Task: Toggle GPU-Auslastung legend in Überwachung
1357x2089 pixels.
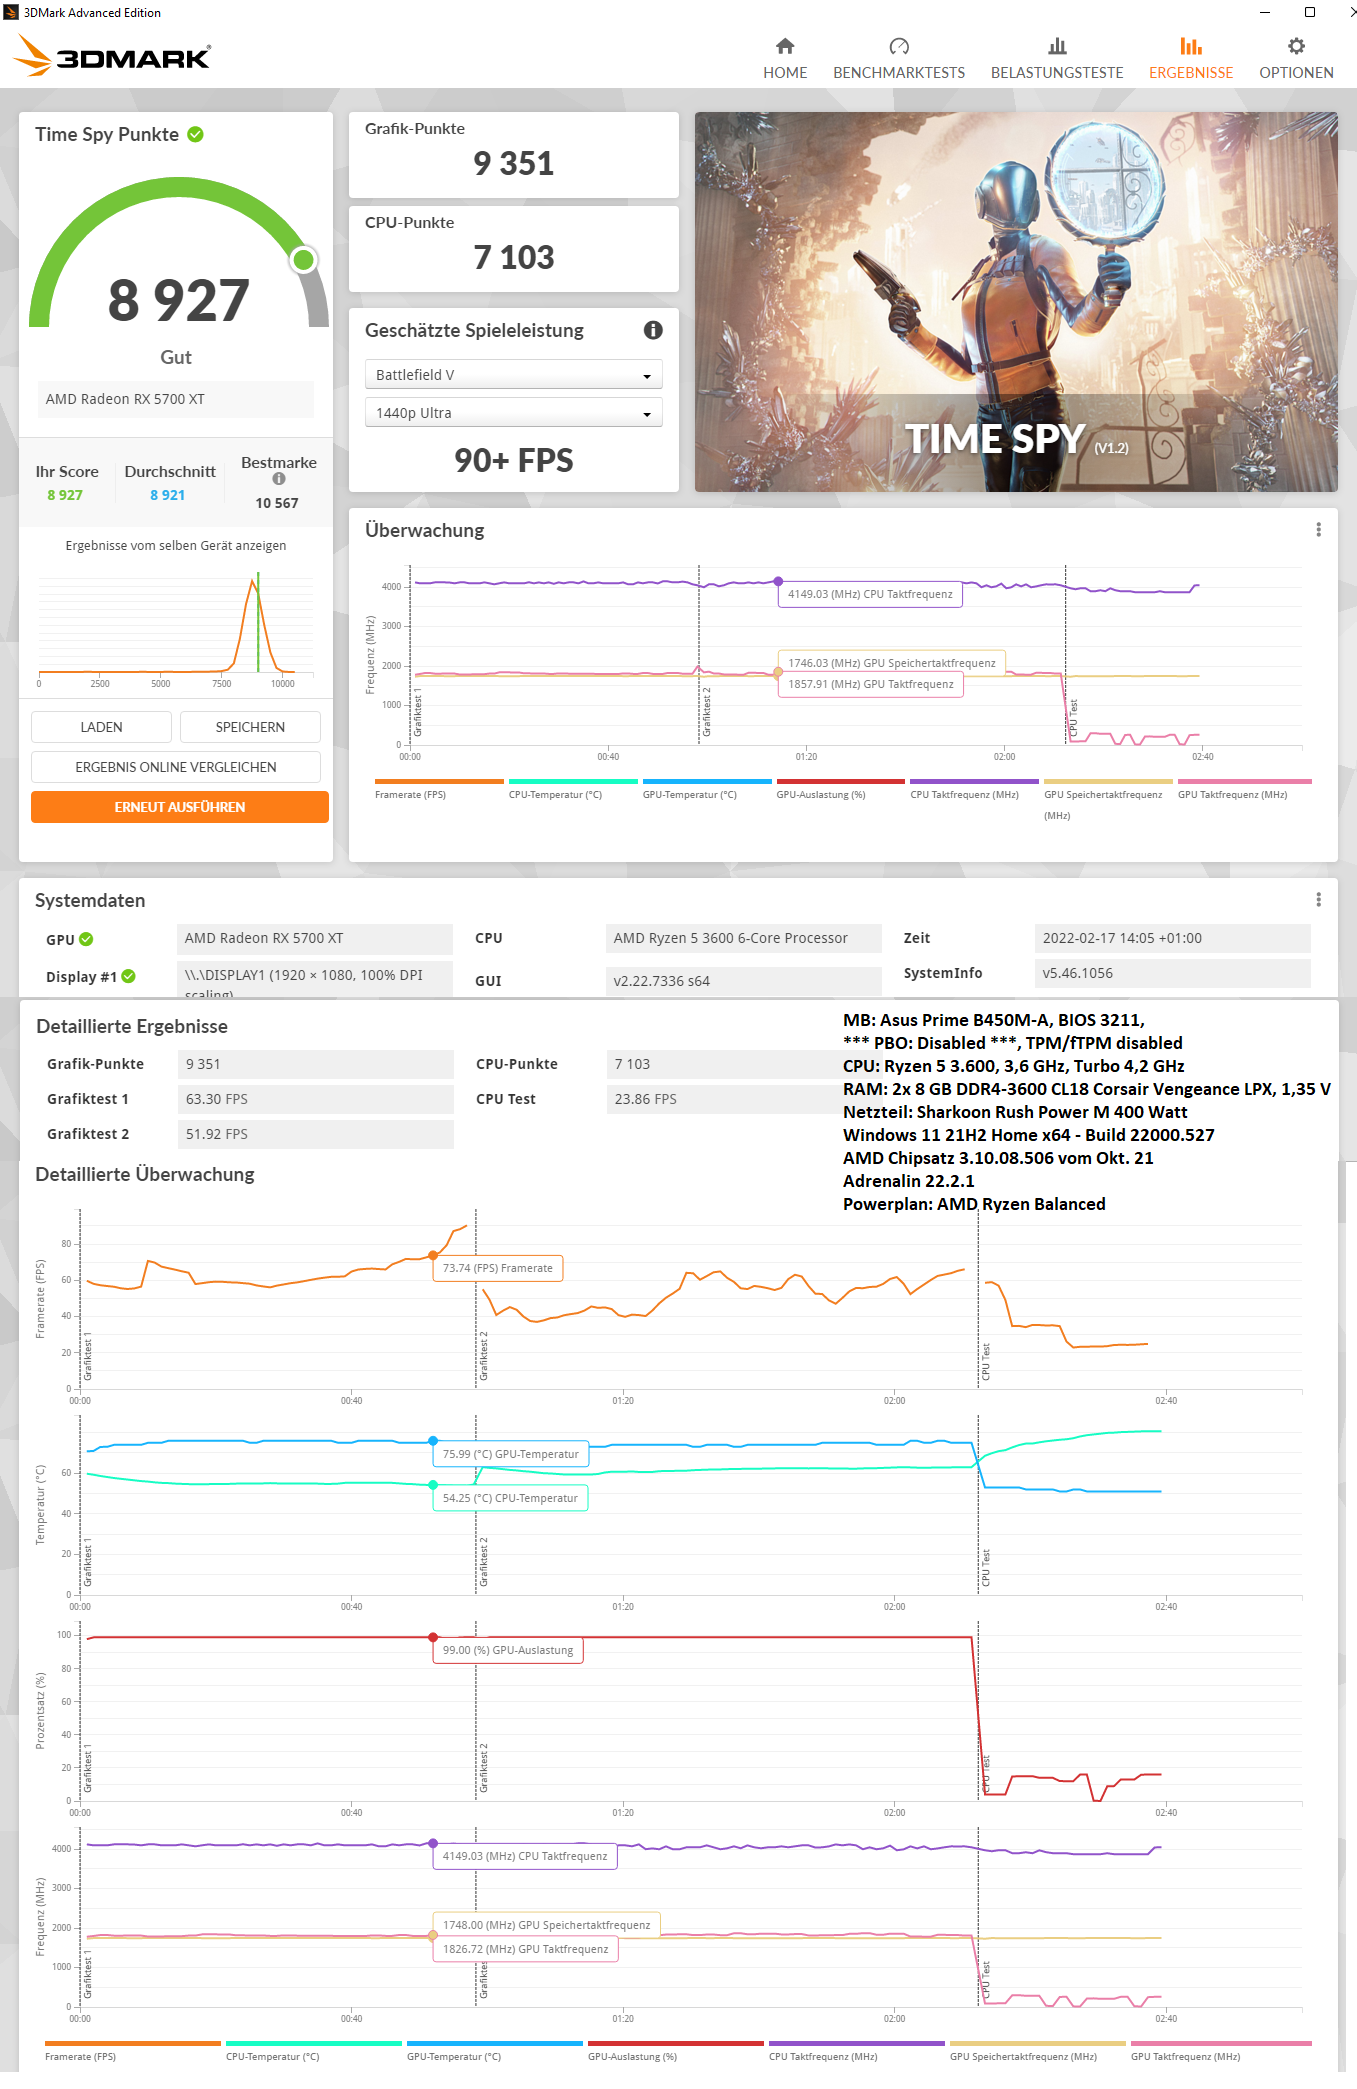Action: pos(840,789)
